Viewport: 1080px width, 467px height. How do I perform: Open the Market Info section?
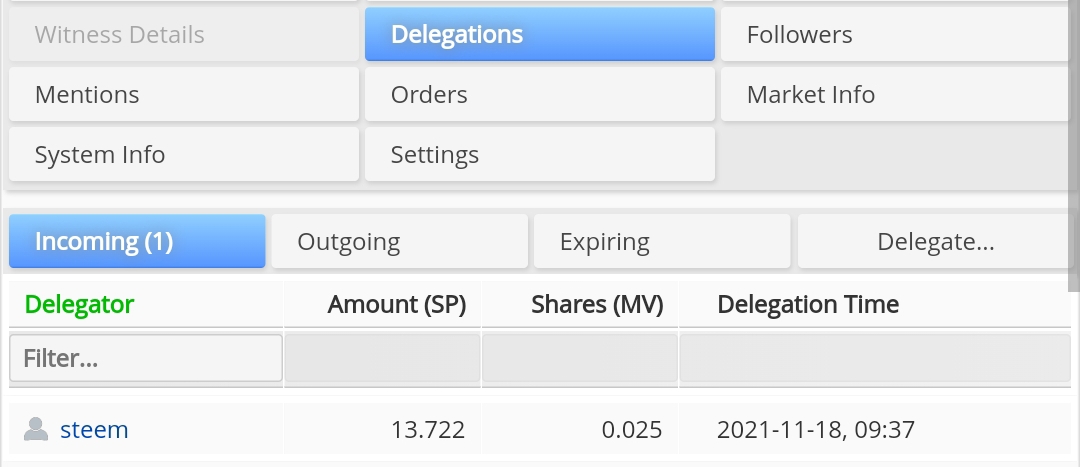tap(895, 94)
